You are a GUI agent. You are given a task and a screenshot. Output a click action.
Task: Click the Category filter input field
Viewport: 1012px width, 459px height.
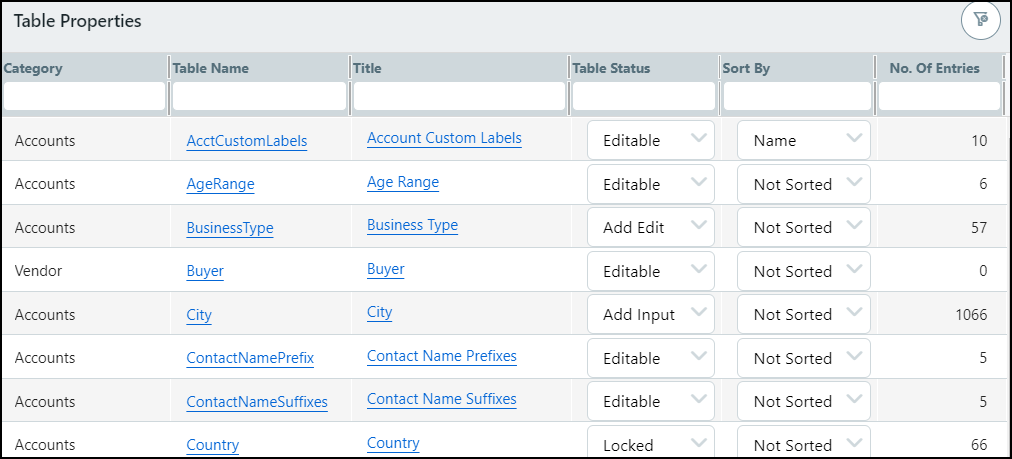pyautogui.click(x=84, y=96)
